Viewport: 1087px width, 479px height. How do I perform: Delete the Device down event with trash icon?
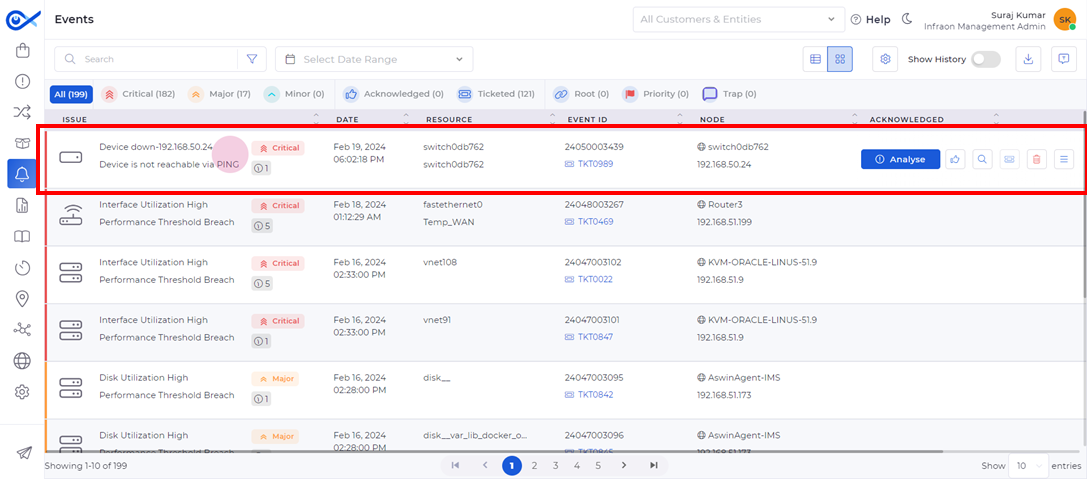click(x=1036, y=159)
